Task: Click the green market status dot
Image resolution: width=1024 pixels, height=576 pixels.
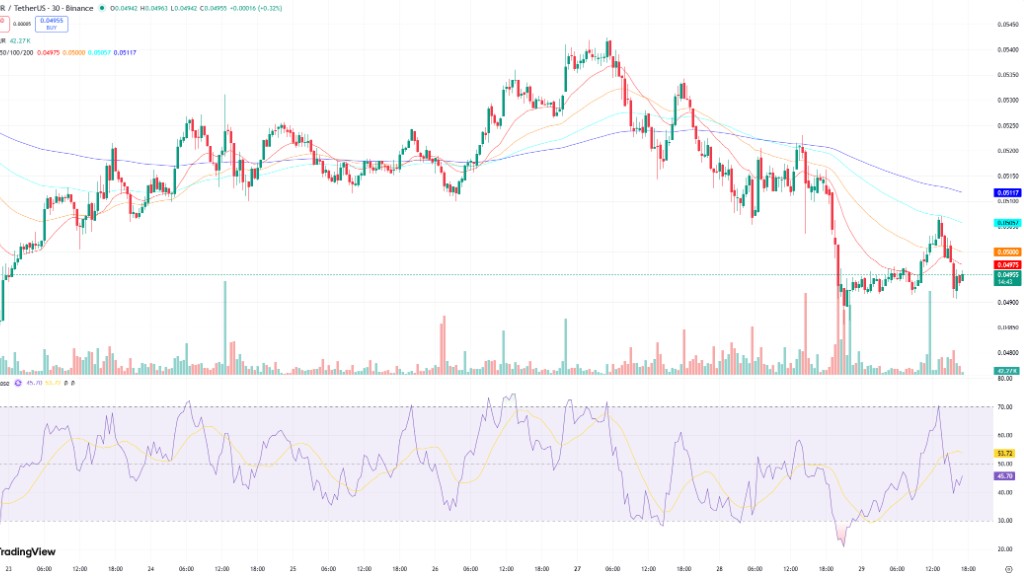Action: (x=102, y=6)
